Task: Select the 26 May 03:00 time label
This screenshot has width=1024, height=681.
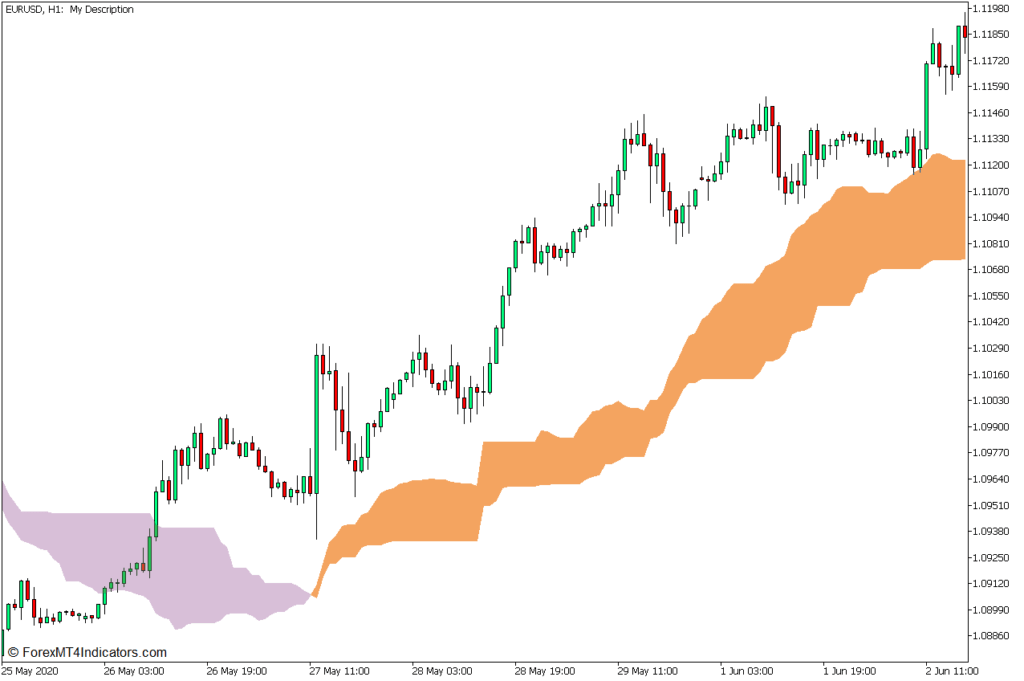Action: tap(136, 671)
